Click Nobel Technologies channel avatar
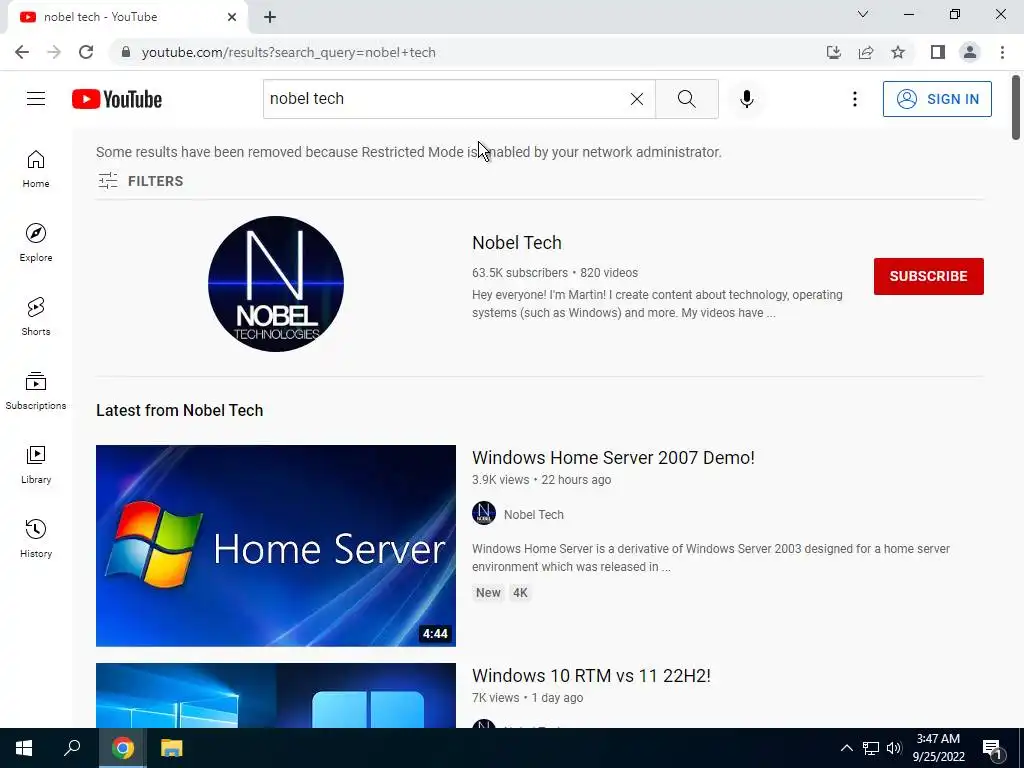The width and height of the screenshot is (1024, 768). (276, 283)
